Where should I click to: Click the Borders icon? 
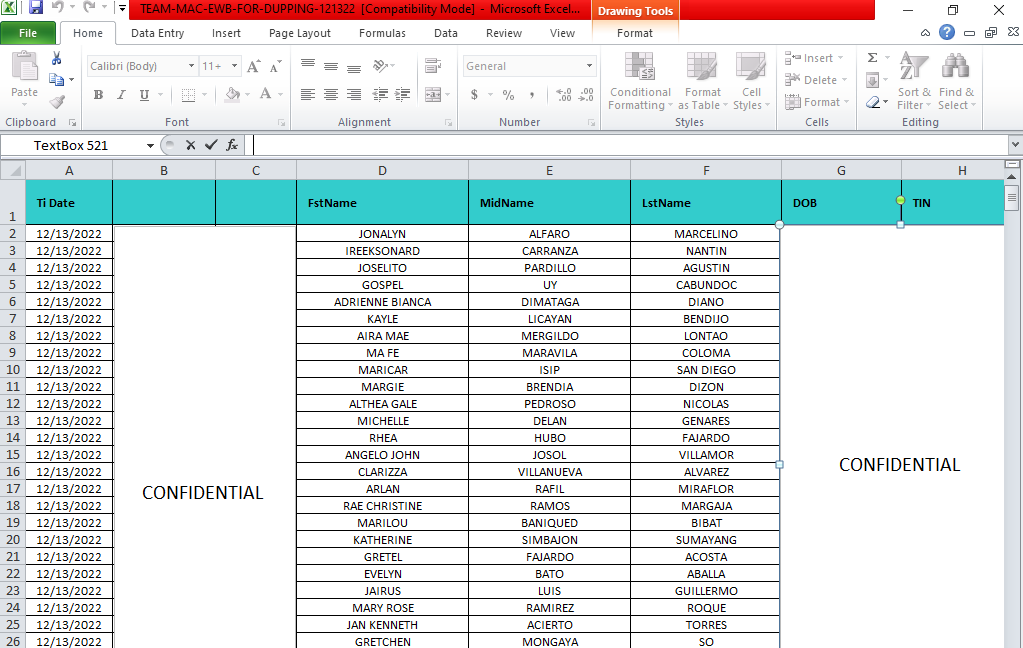click(x=188, y=95)
